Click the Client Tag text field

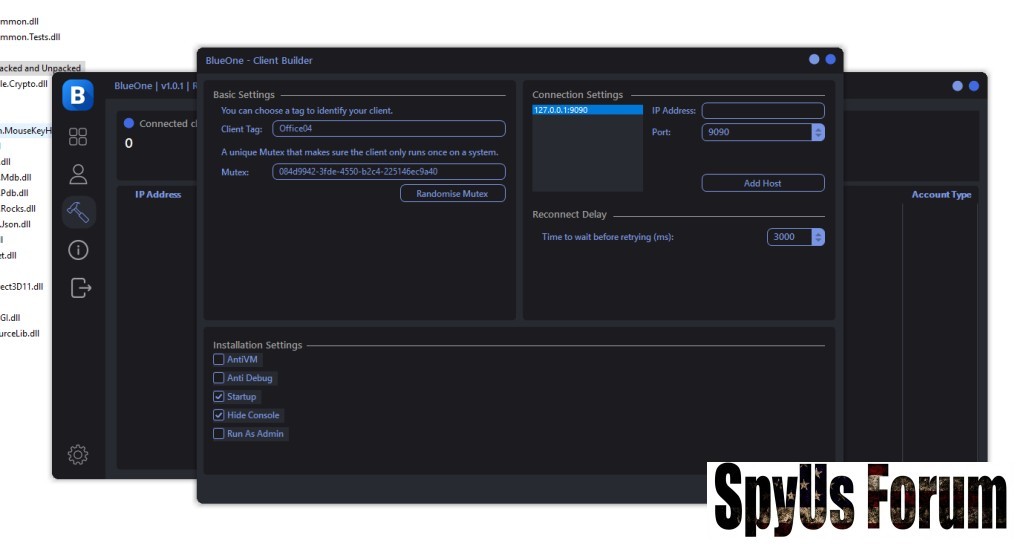pos(388,129)
